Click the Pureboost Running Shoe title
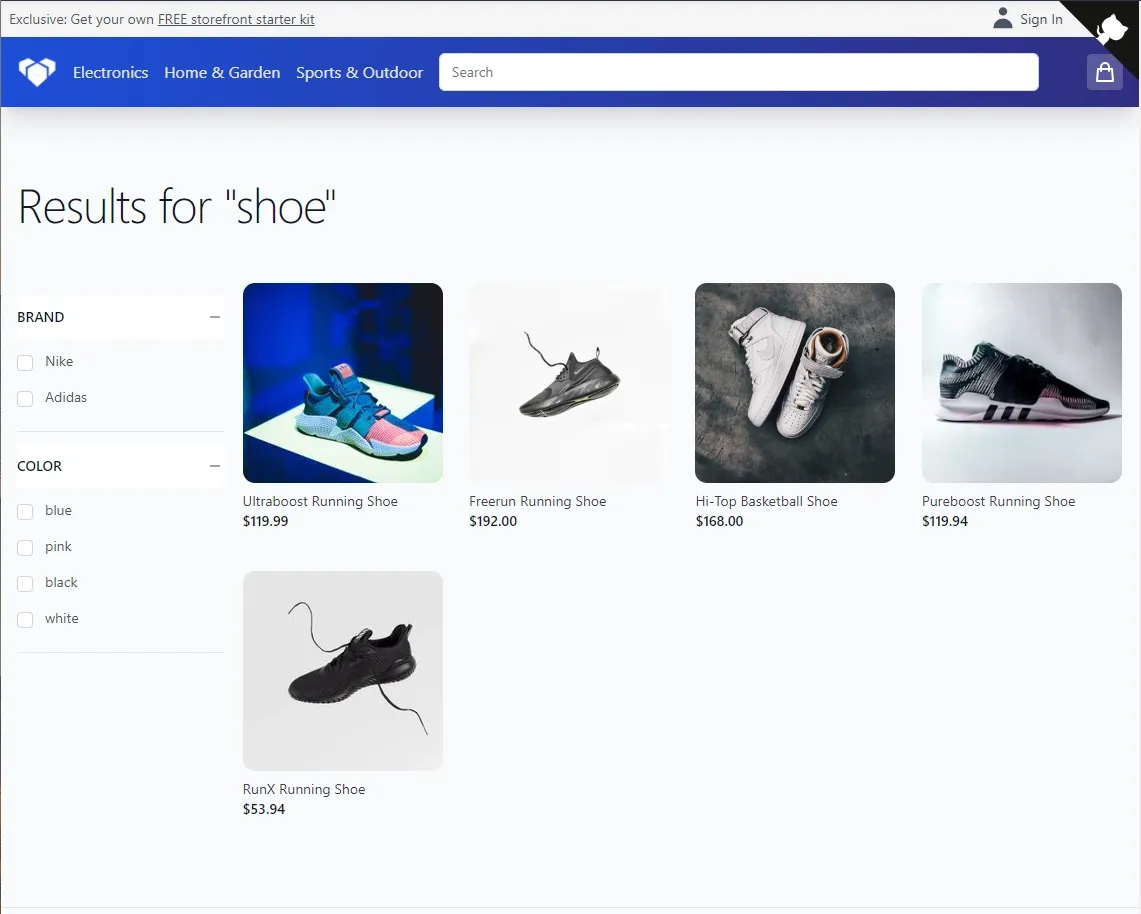Viewport: 1141px width, 914px height. coord(998,501)
